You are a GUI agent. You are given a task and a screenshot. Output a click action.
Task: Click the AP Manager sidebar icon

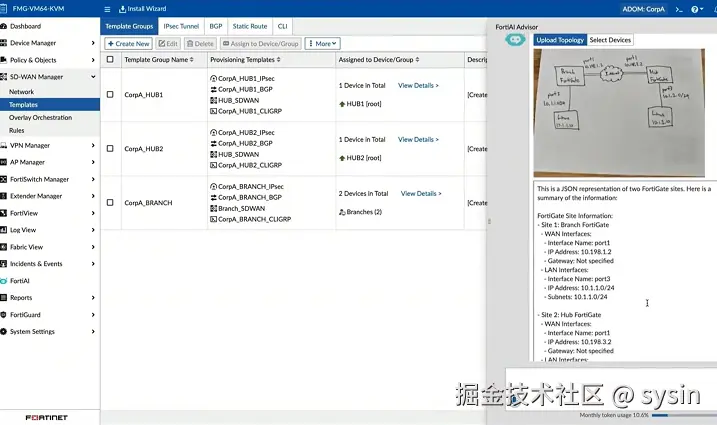pos(4,162)
